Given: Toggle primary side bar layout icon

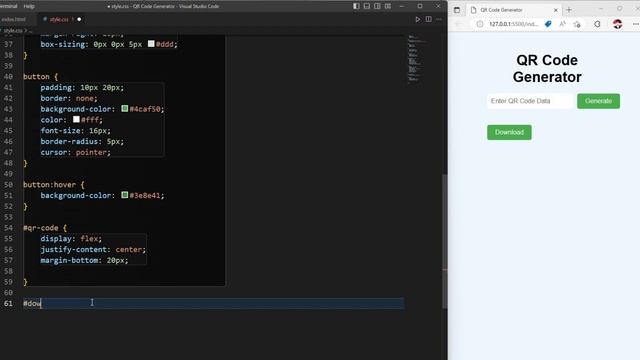Looking at the screenshot, I should (356, 6).
